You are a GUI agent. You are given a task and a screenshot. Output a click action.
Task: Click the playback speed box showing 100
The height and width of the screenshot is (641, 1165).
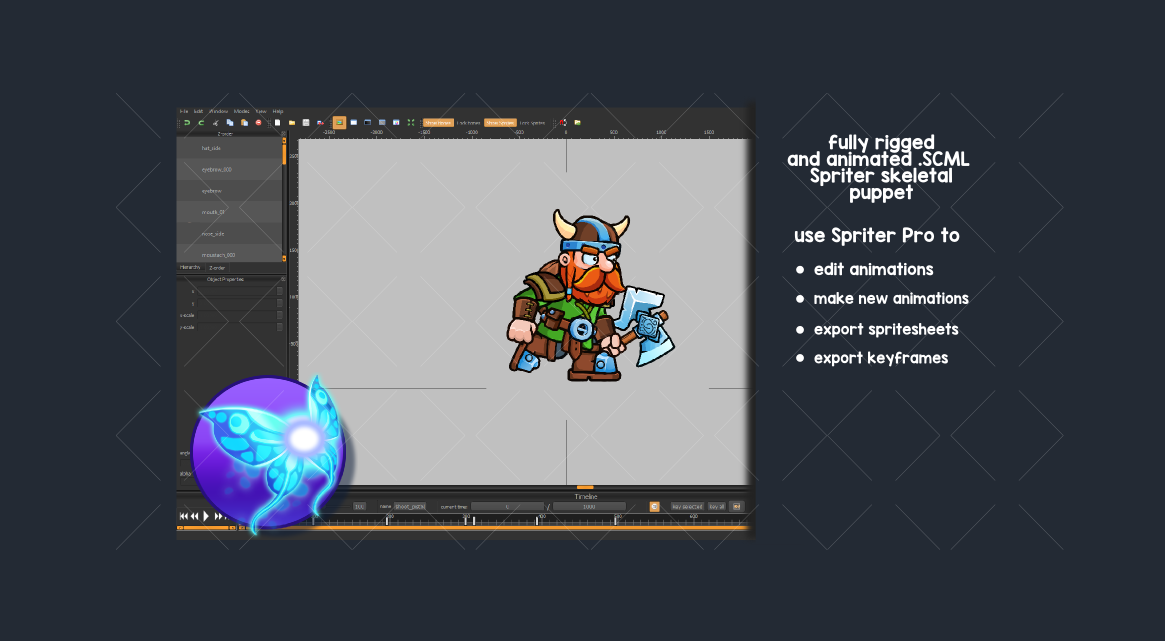click(360, 507)
